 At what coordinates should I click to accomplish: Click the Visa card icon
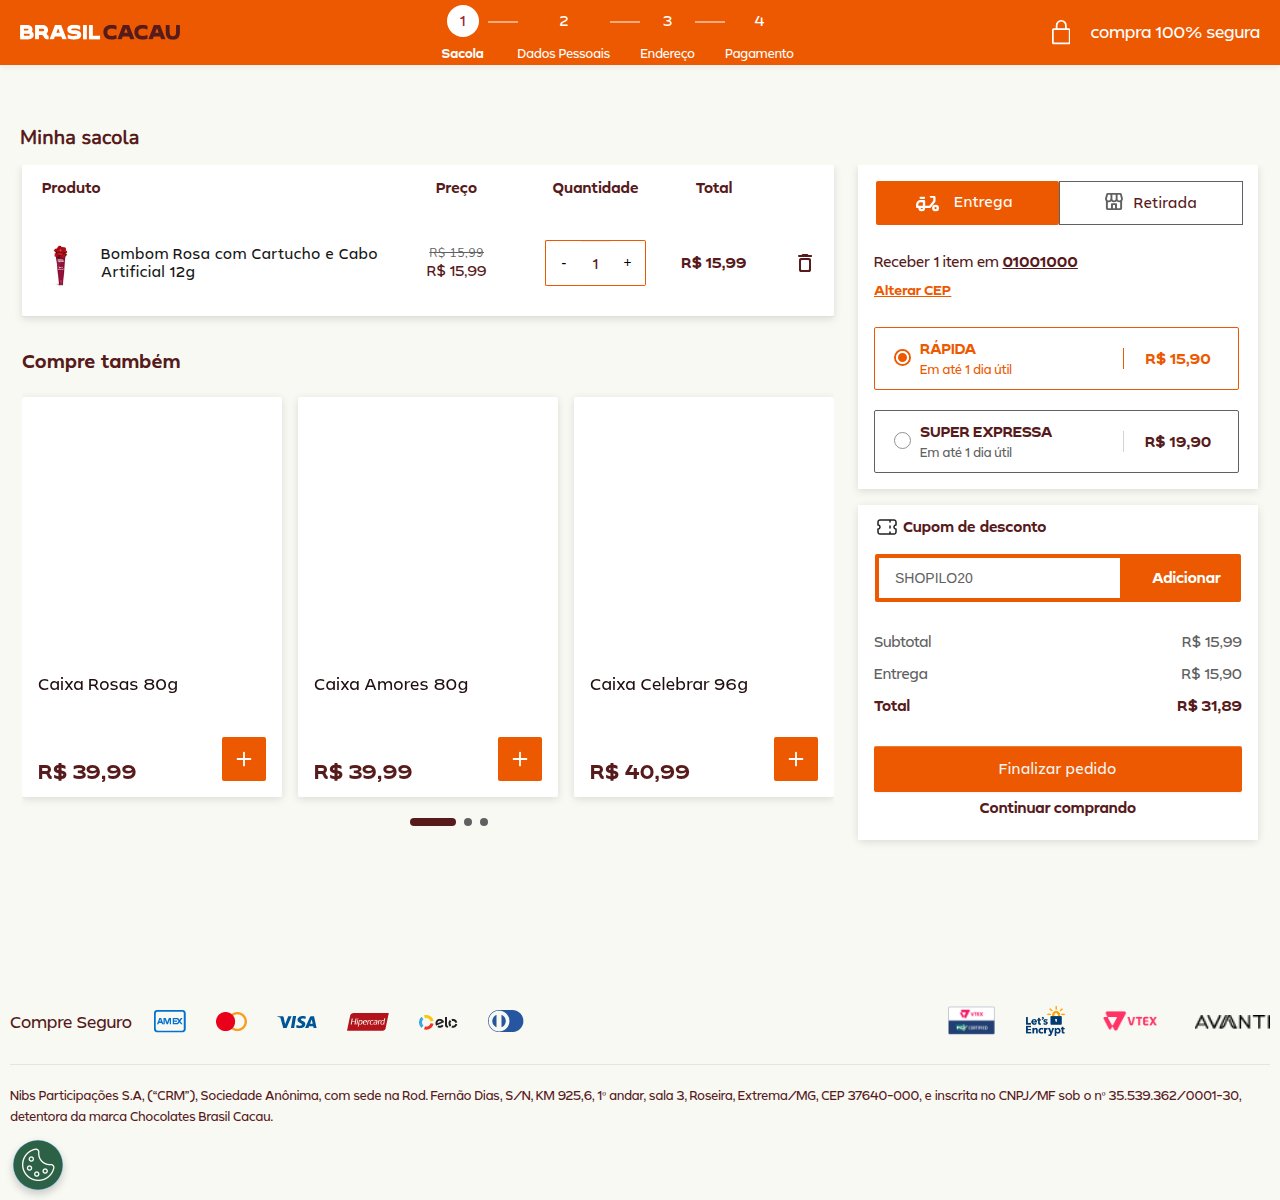pyautogui.click(x=297, y=1022)
